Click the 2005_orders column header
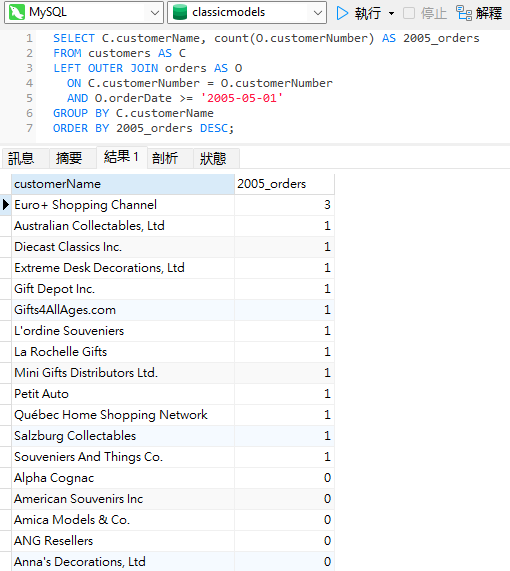The image size is (510, 571). pos(284,184)
